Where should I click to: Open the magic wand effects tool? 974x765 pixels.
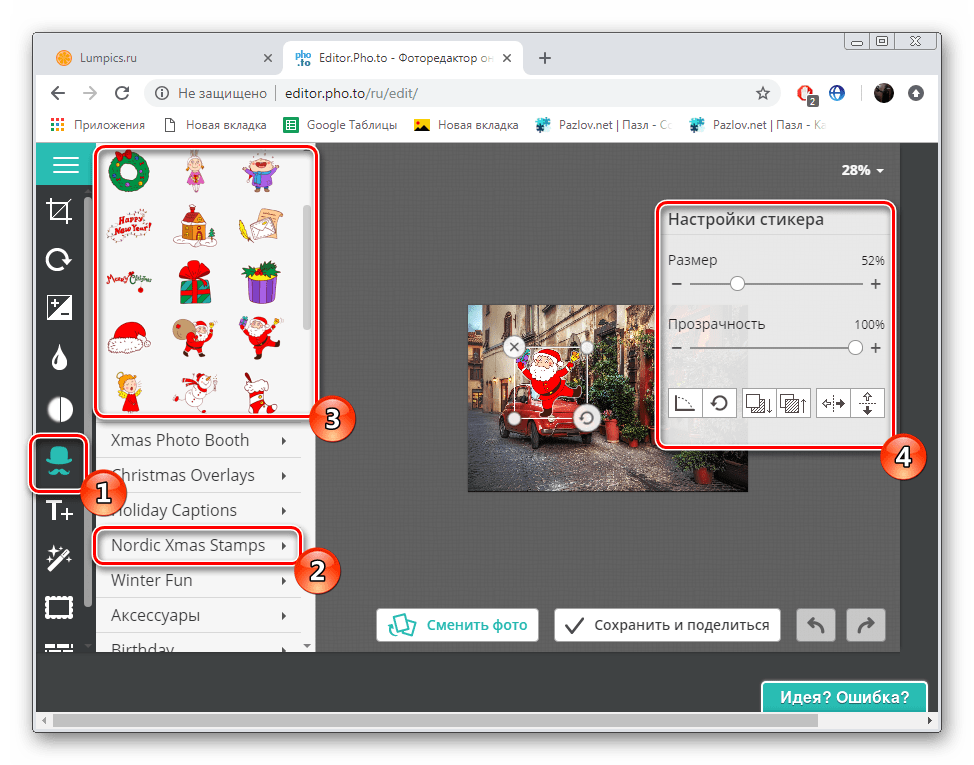click(59, 558)
